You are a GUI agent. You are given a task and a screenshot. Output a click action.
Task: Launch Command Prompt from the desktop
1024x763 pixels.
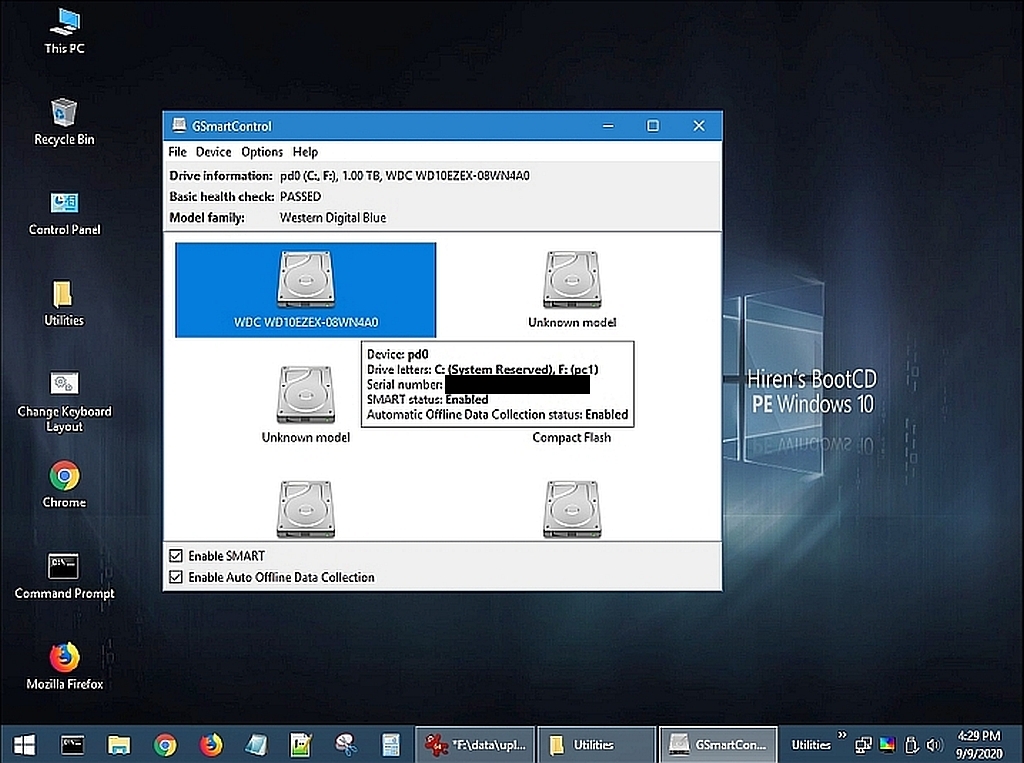tap(64, 576)
